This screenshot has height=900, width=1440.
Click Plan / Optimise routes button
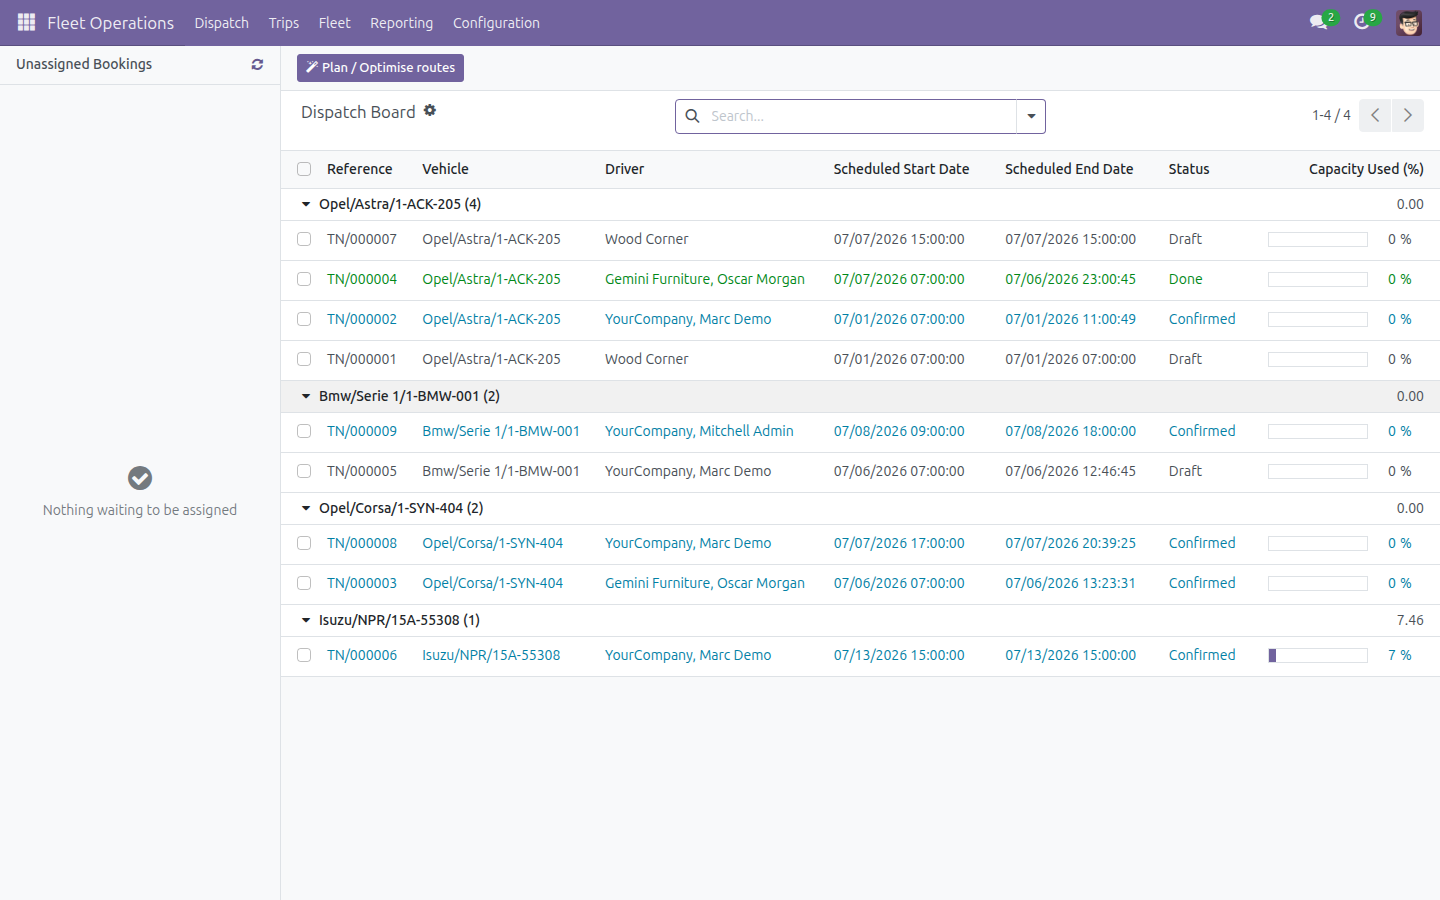(380, 67)
